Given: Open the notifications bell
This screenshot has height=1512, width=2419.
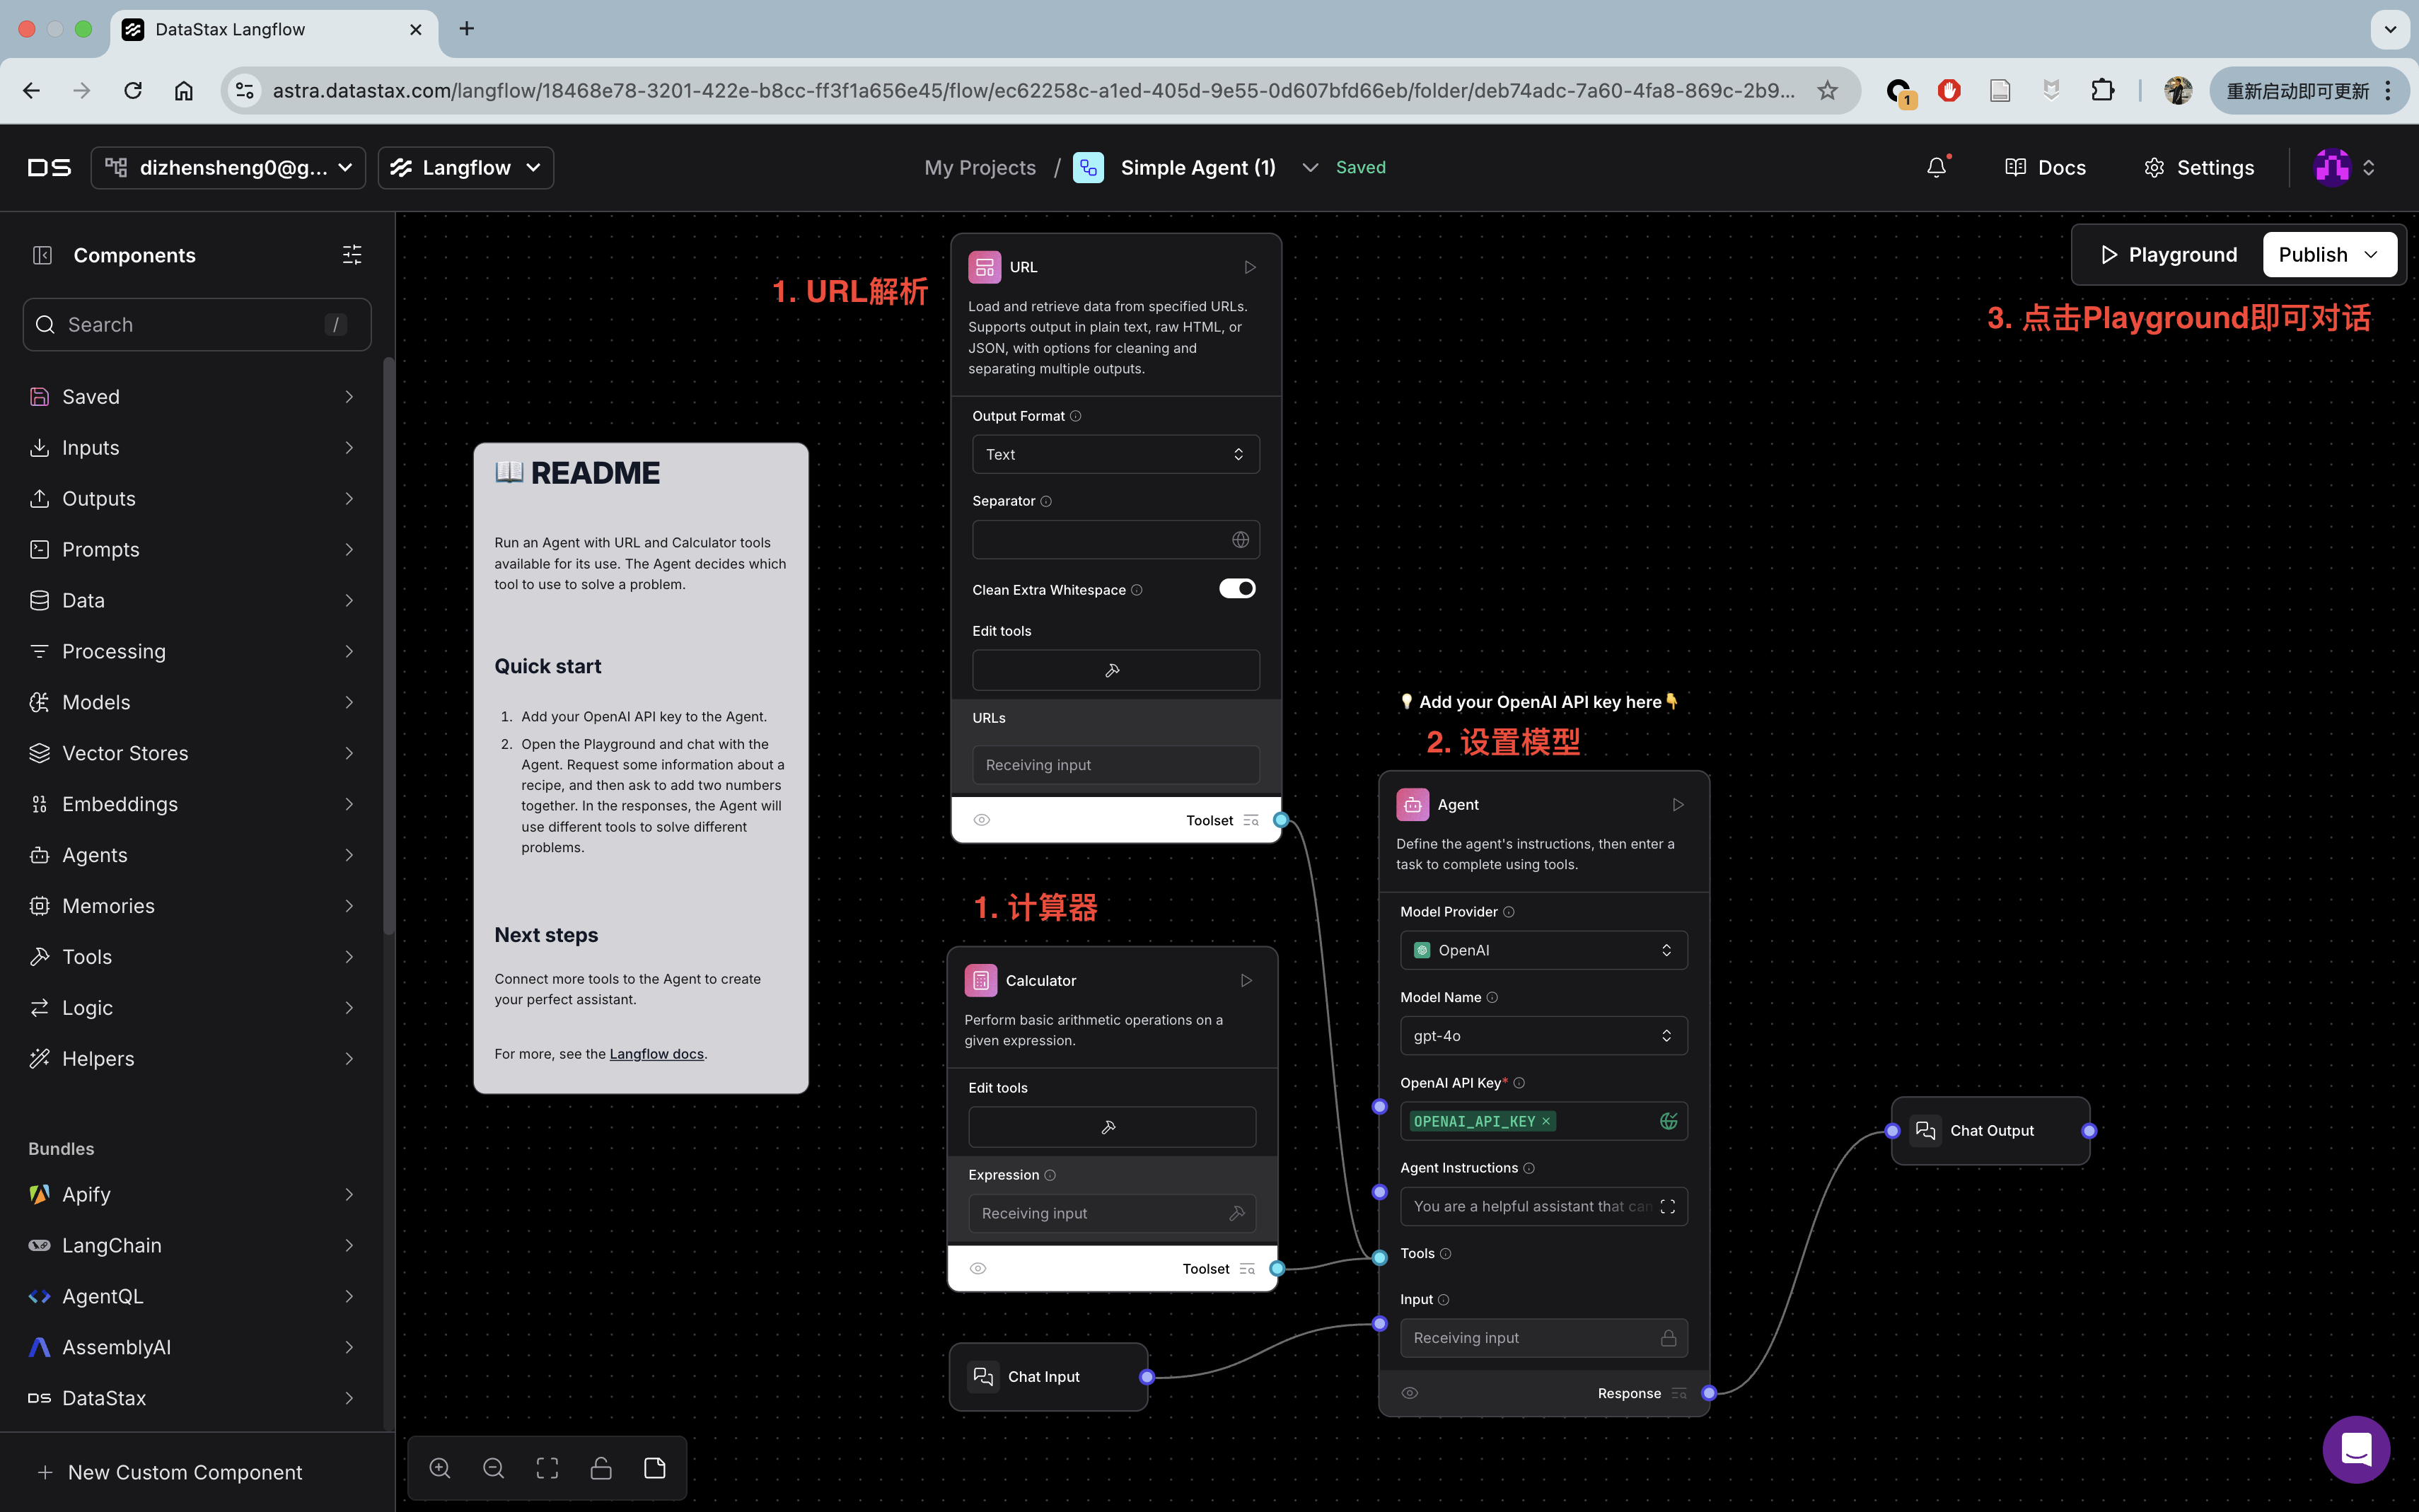Looking at the screenshot, I should tap(1937, 167).
